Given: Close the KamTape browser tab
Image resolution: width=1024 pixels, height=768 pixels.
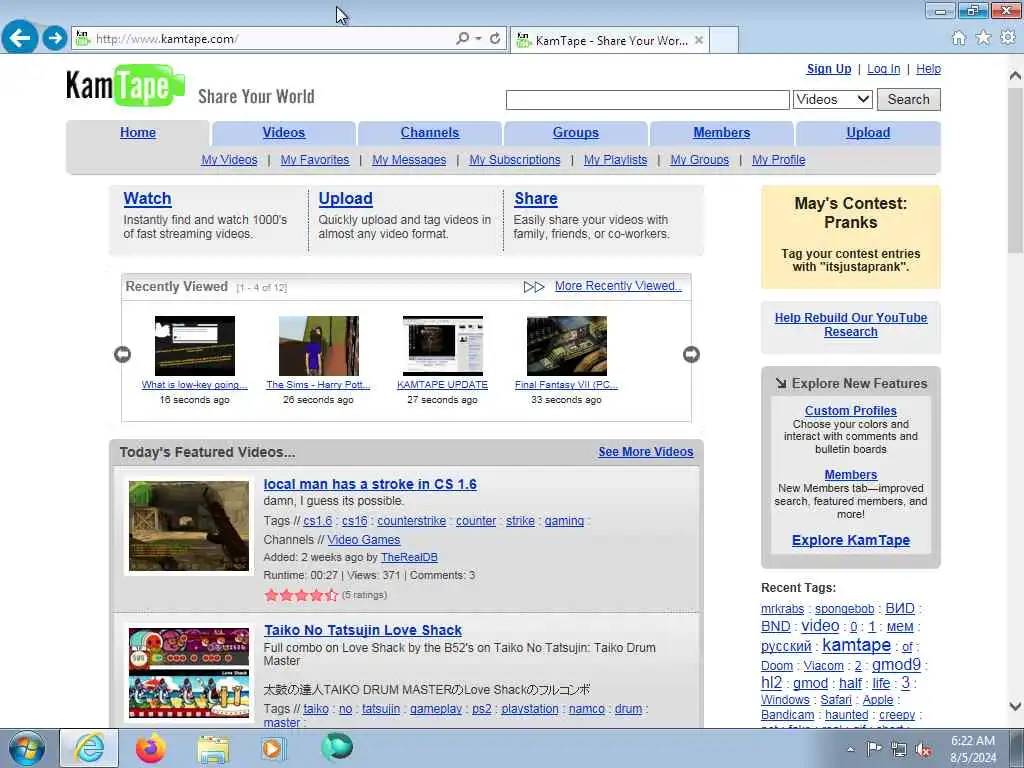Looking at the screenshot, I should coord(699,40).
